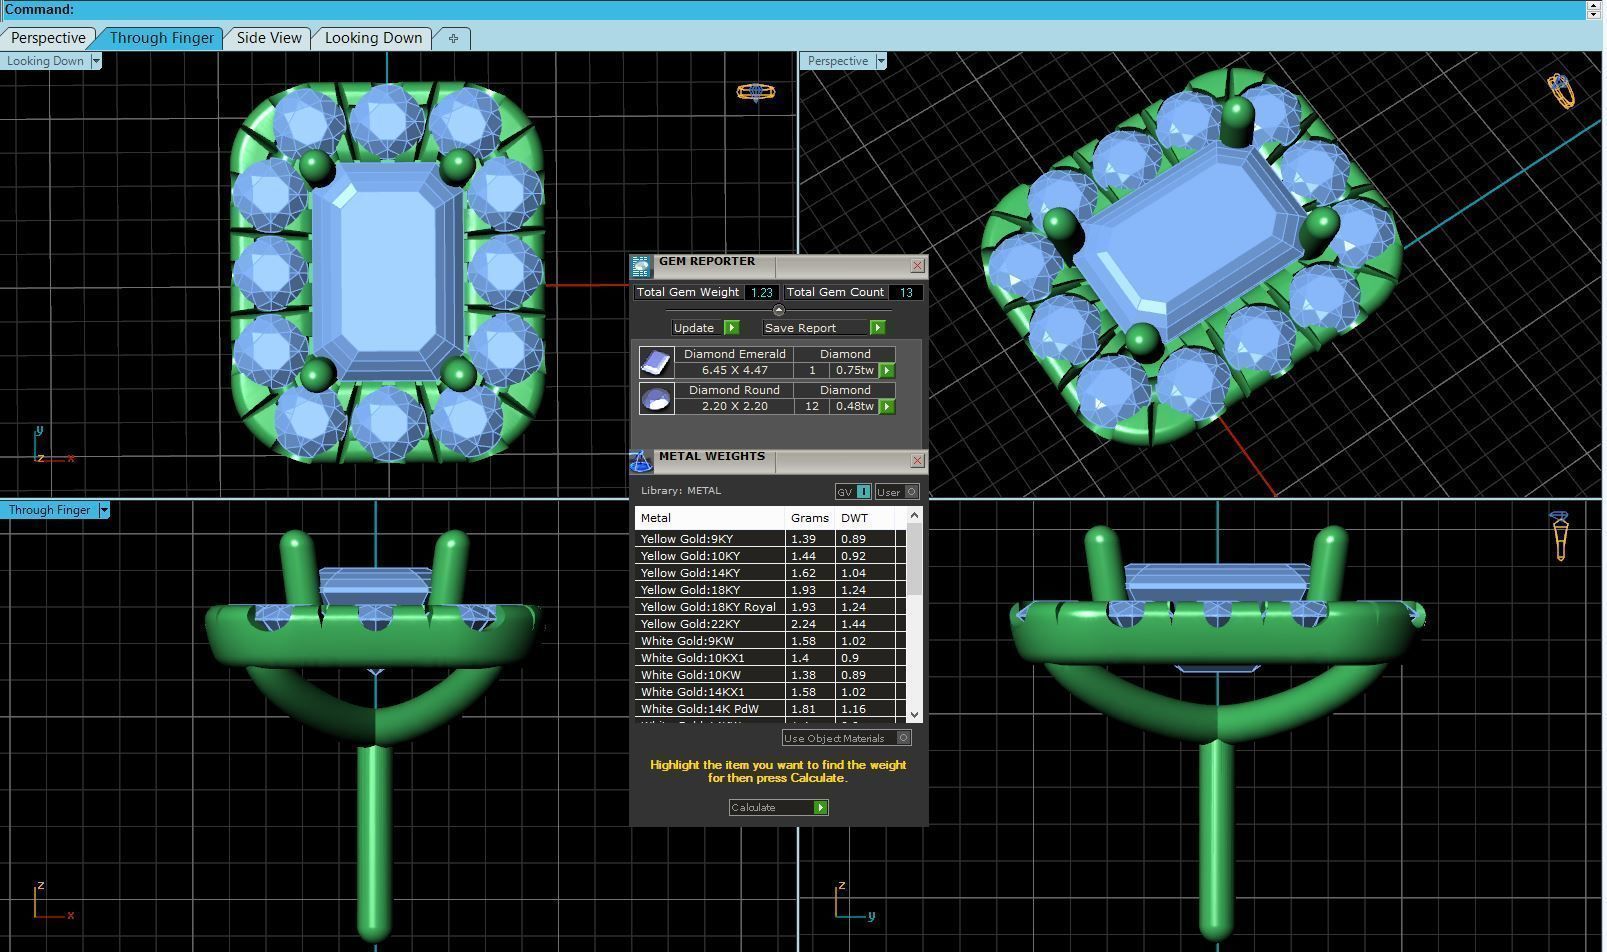
Task: Click green arrow beside Calculate
Action: [x=821, y=808]
